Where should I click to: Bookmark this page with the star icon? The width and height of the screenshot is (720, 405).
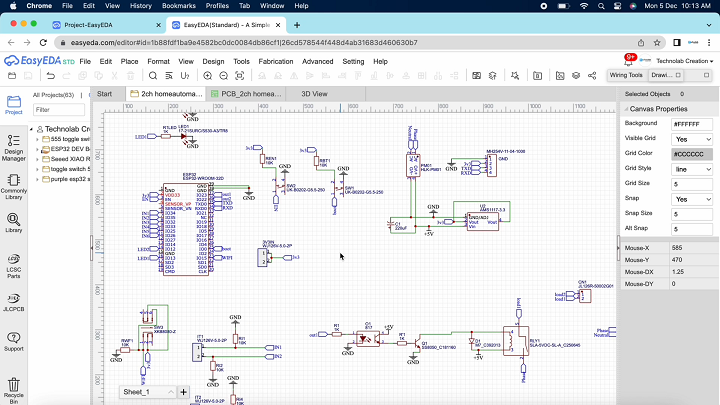[x=657, y=43]
